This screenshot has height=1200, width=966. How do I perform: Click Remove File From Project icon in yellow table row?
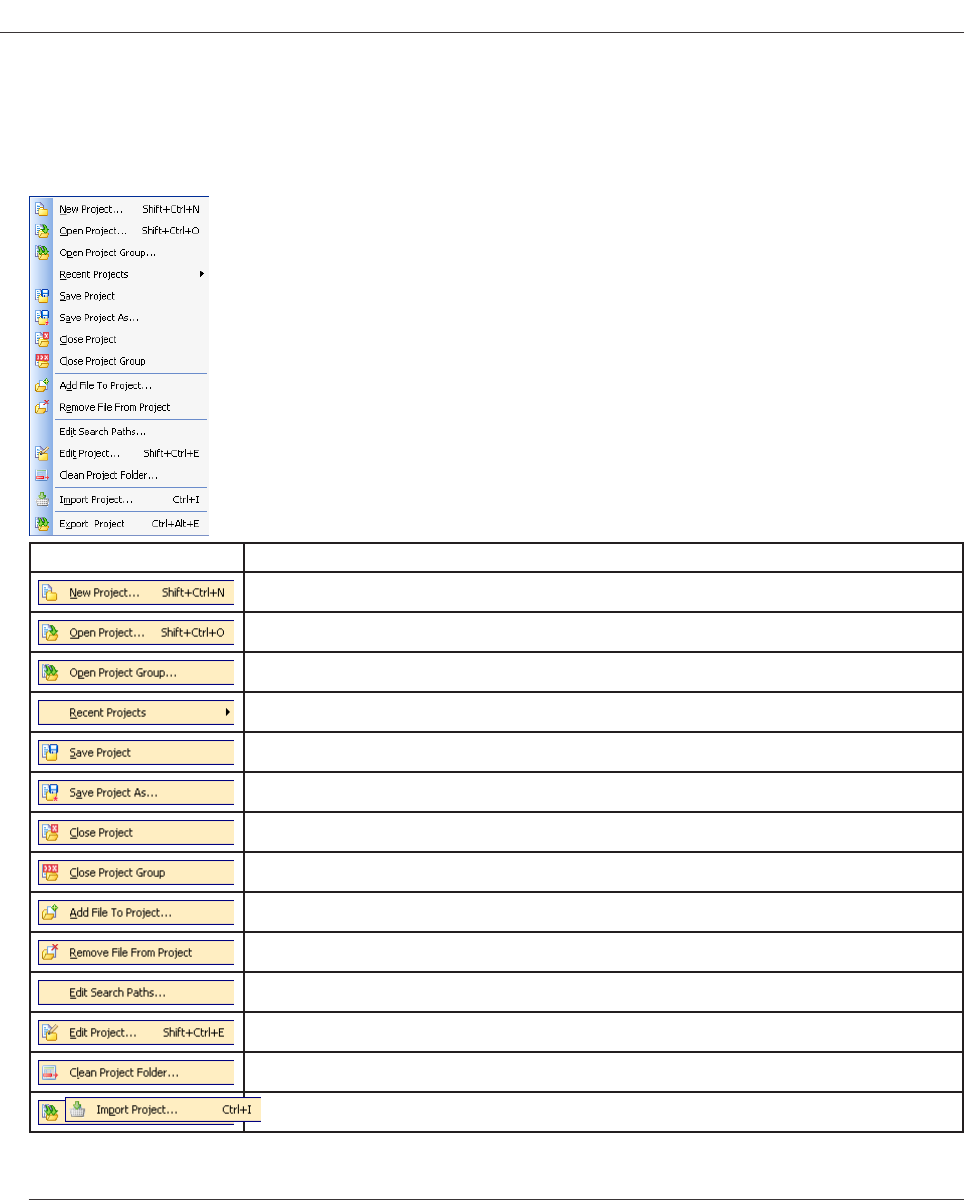49,953
